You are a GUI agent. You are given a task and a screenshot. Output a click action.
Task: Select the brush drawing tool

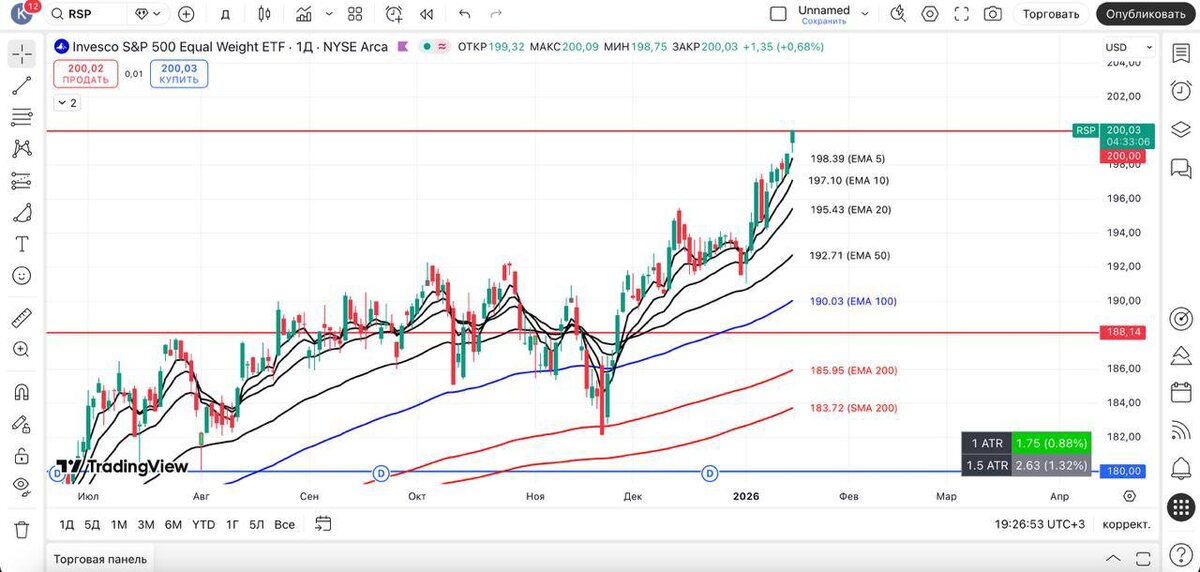click(x=21, y=213)
